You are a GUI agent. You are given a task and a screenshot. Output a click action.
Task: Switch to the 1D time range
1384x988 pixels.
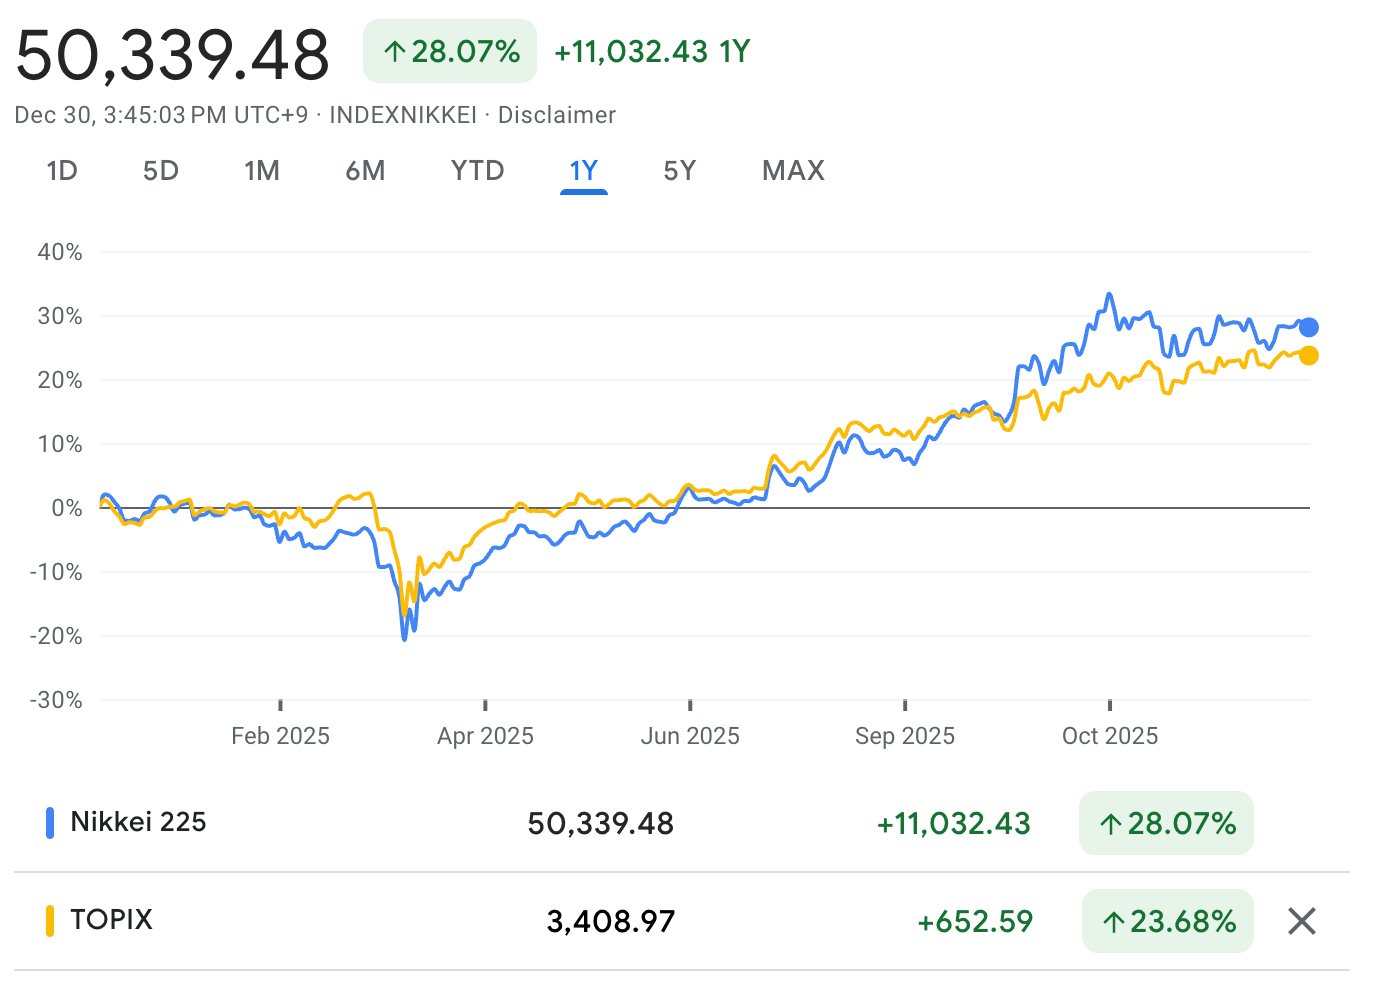(x=62, y=171)
